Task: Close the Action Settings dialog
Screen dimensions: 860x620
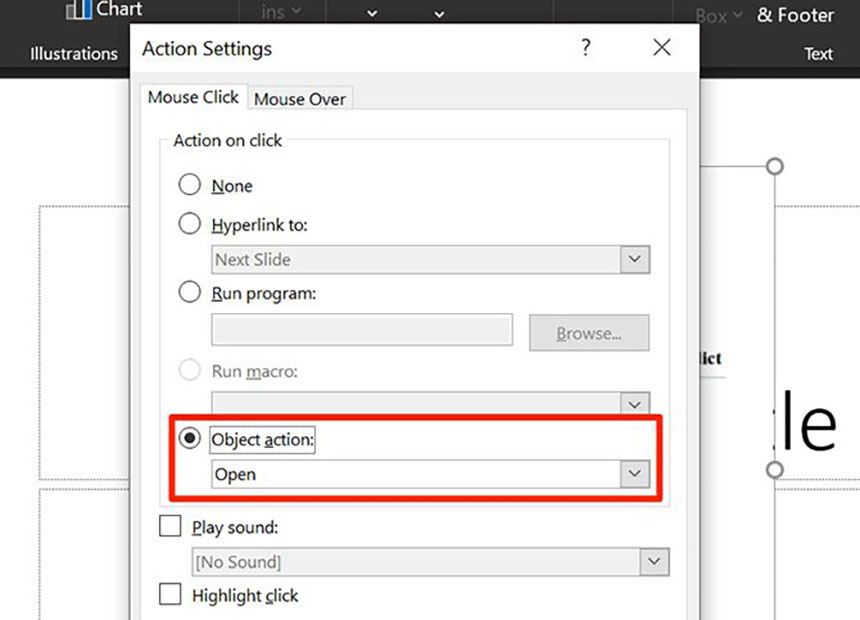Action: tap(661, 47)
